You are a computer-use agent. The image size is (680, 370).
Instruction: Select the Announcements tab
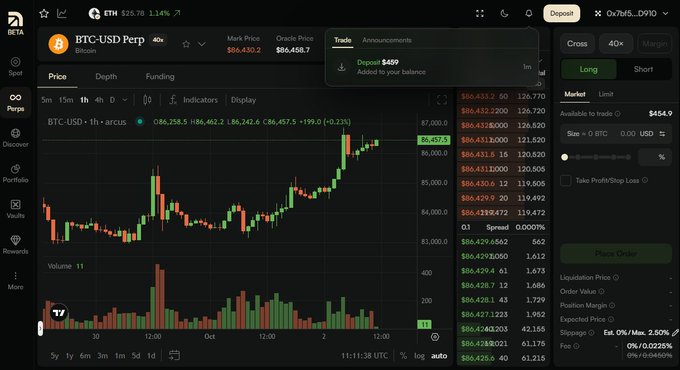pyautogui.click(x=387, y=40)
